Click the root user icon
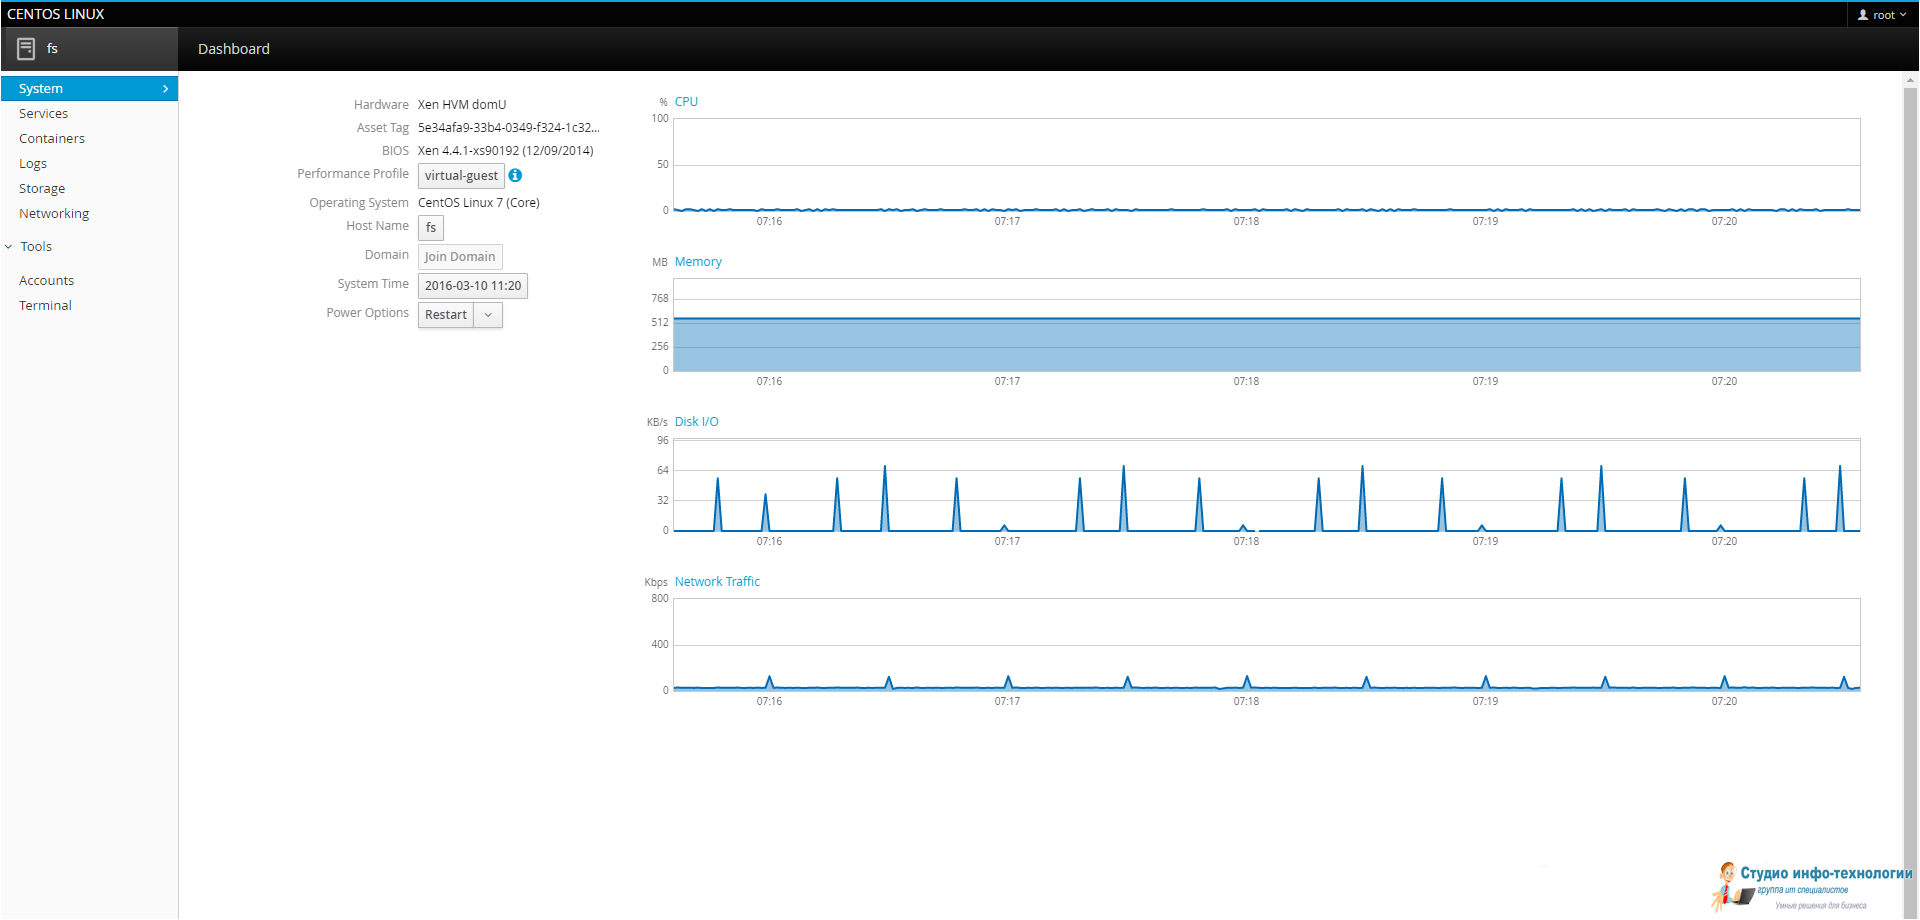Screen dimensions: 1920x920 click(1863, 15)
